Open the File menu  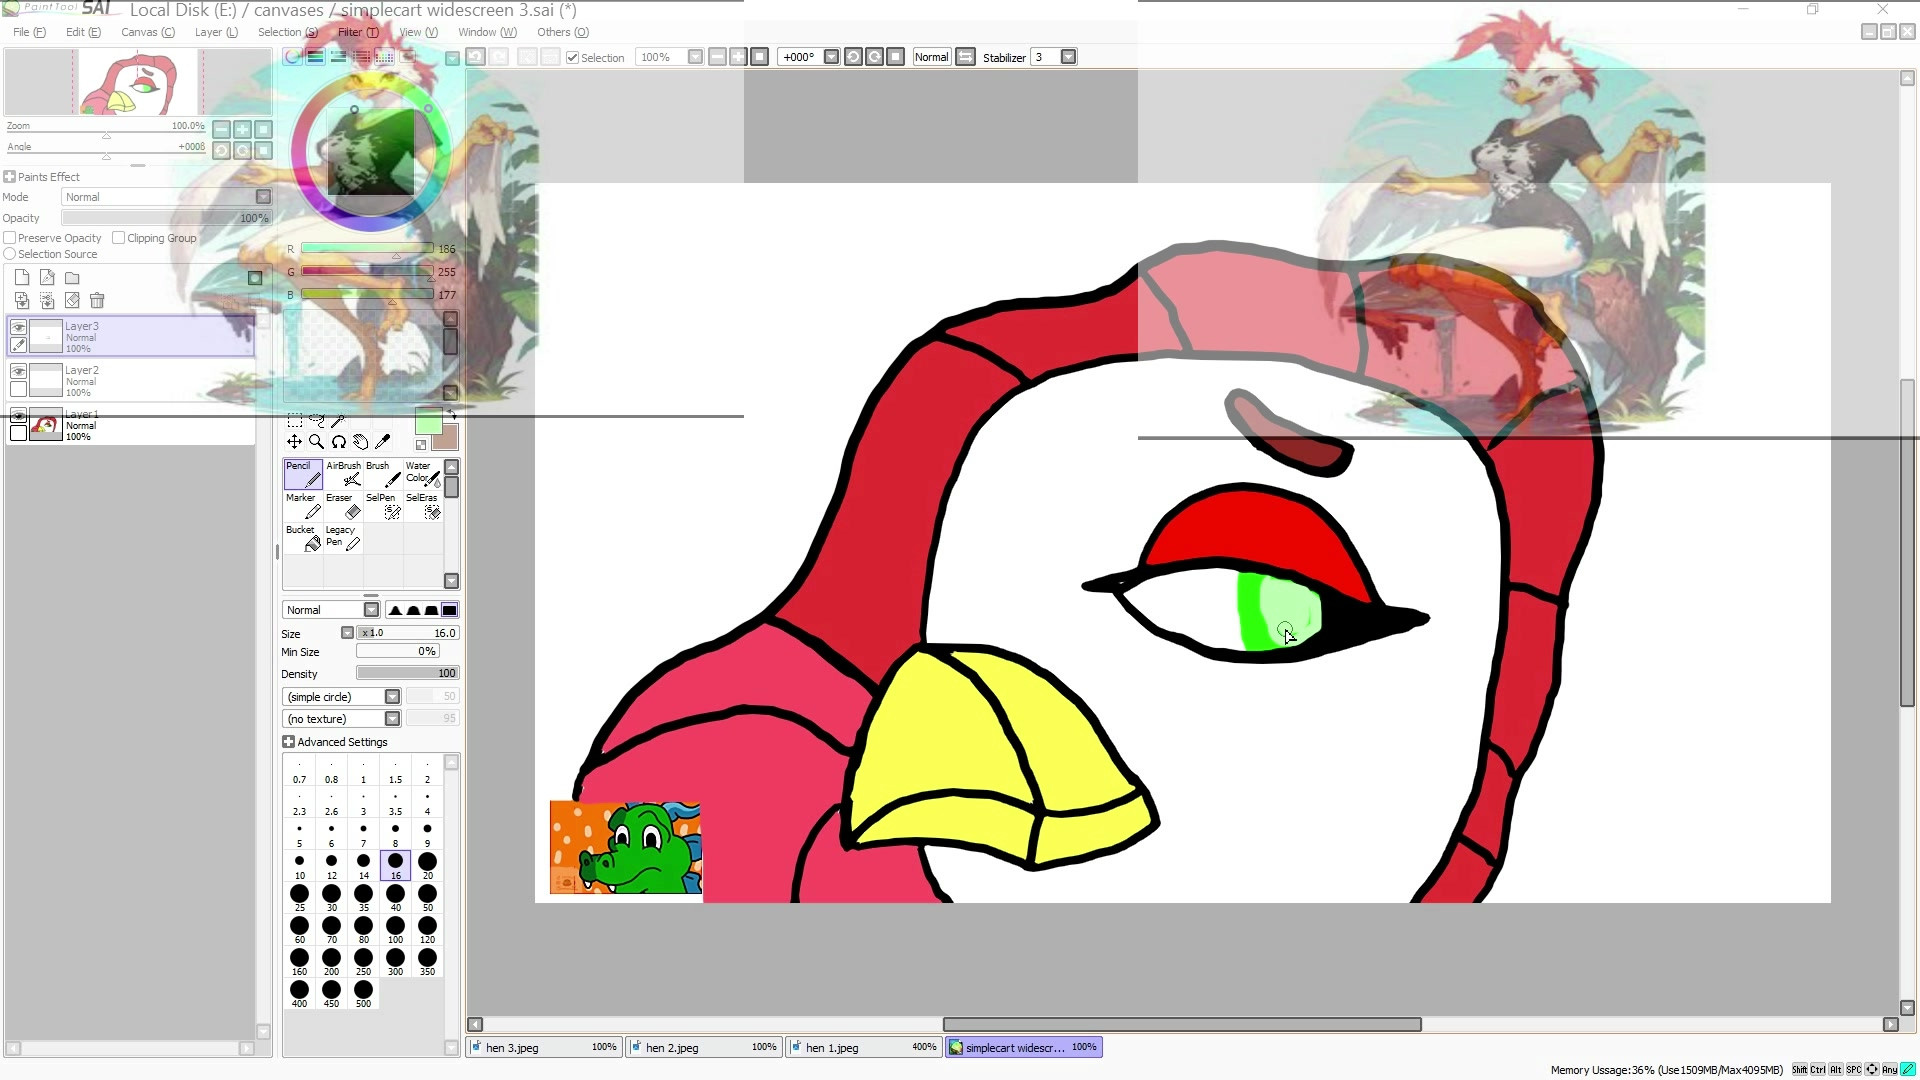(29, 32)
